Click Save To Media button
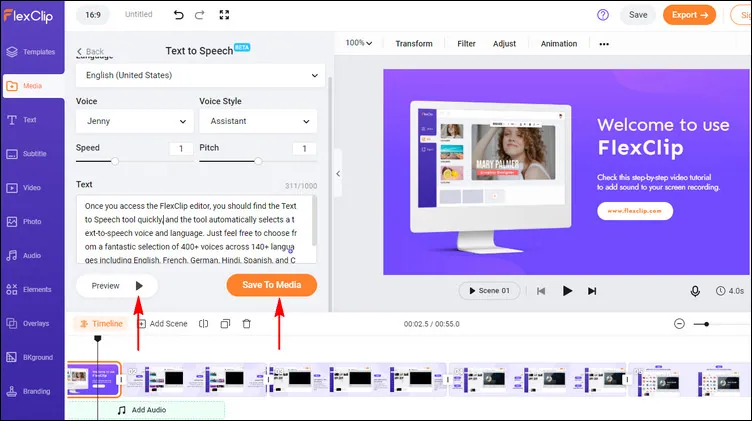 click(x=271, y=285)
